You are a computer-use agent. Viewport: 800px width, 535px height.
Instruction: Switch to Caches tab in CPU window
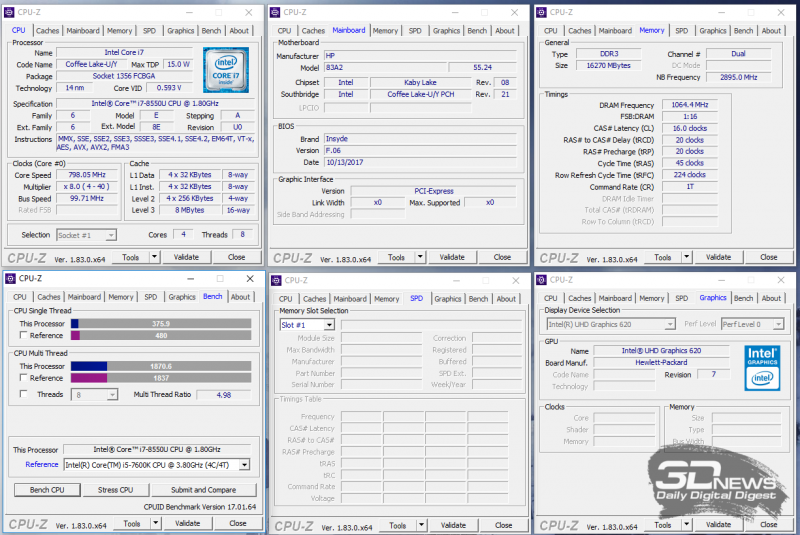coord(47,31)
